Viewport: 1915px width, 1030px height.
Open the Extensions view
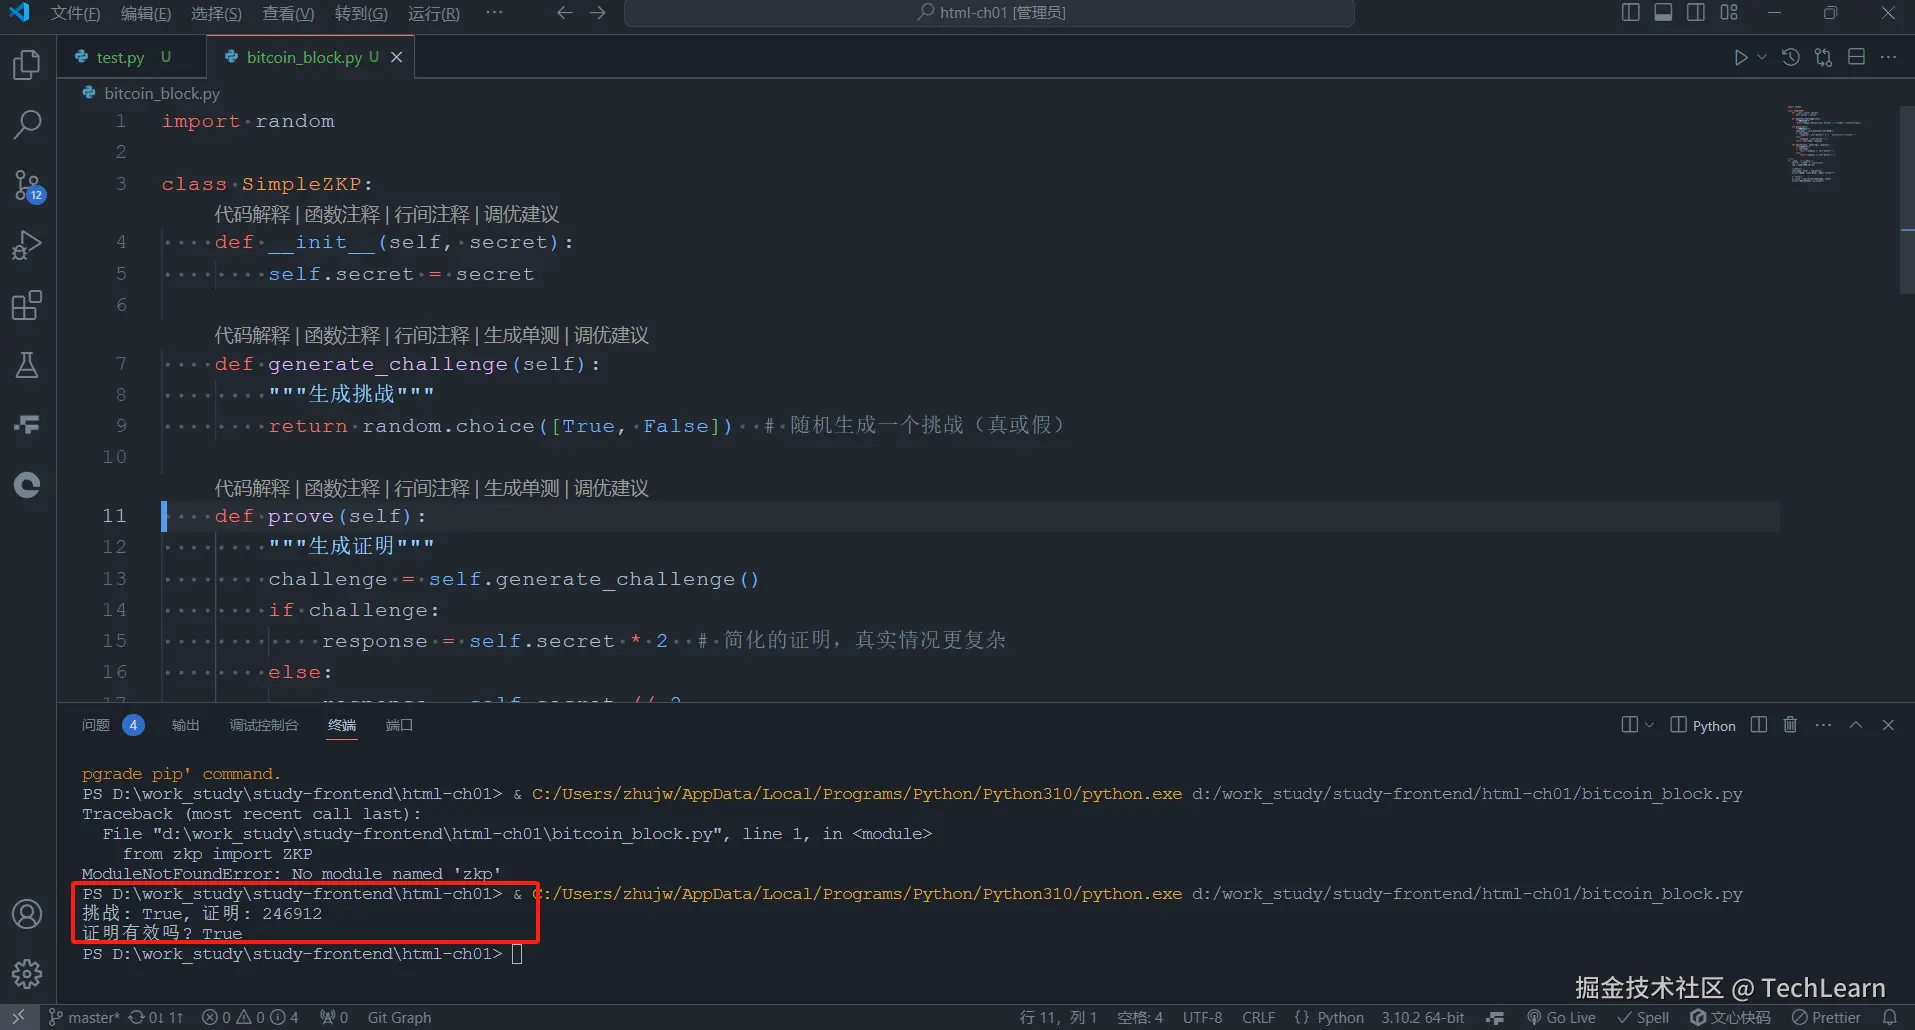[27, 305]
